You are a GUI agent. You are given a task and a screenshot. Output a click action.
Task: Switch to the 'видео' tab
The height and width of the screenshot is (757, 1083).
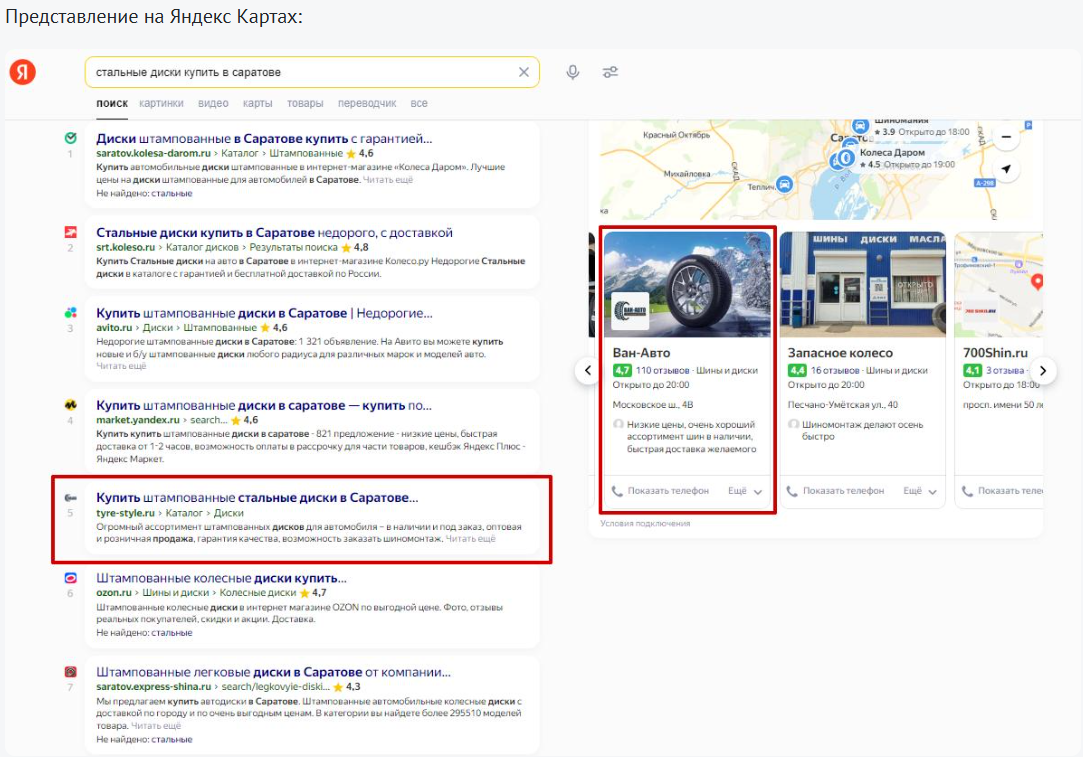213,103
